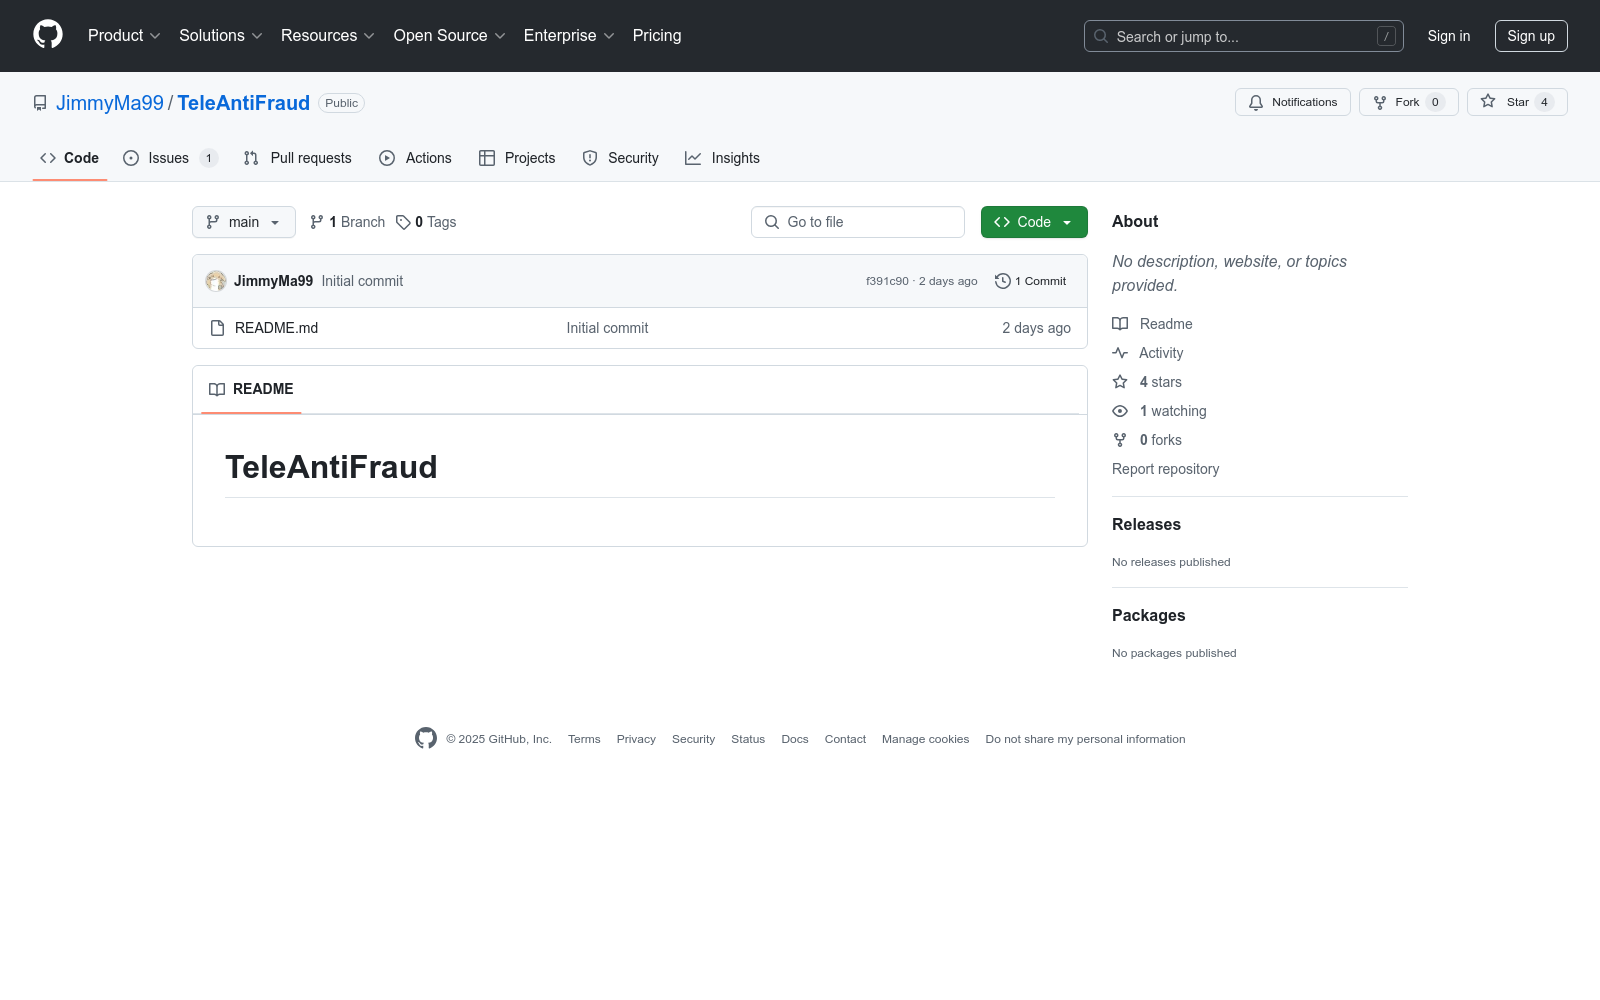Open the Terms footer link
Viewport: 1600px width, 1000px height.
584,739
